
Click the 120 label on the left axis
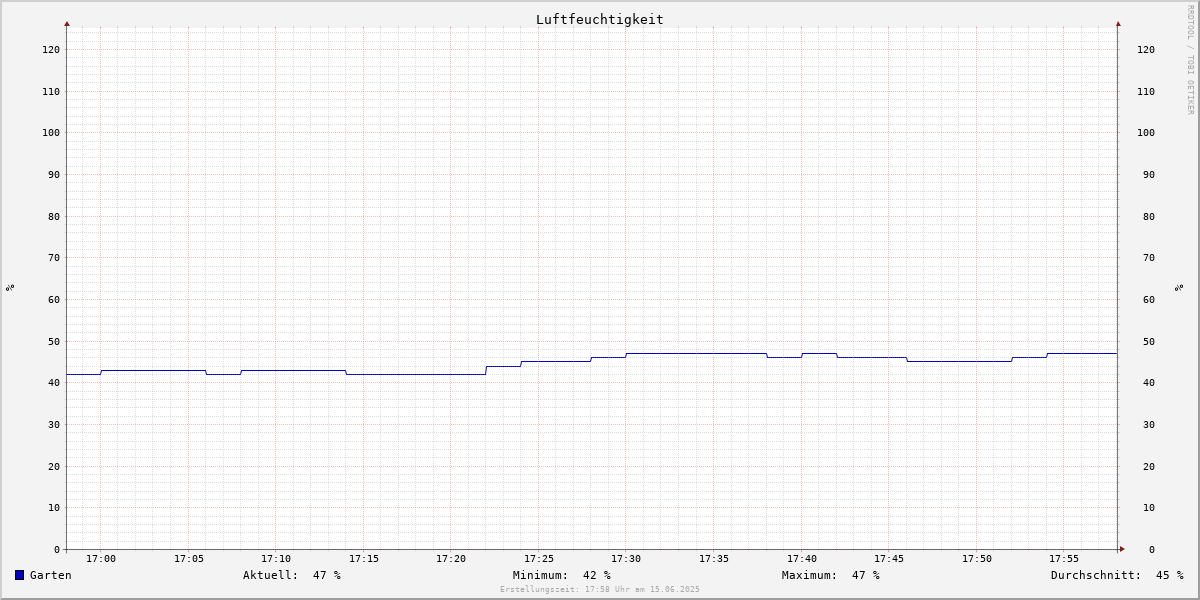51,49
